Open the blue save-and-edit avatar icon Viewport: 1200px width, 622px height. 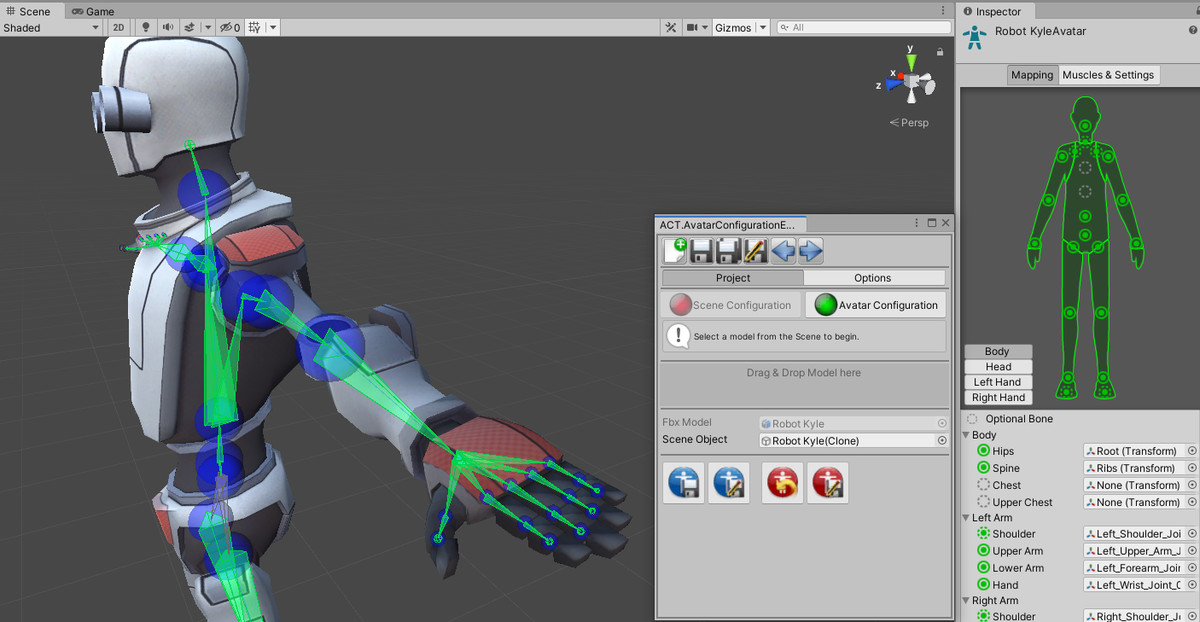pos(728,482)
